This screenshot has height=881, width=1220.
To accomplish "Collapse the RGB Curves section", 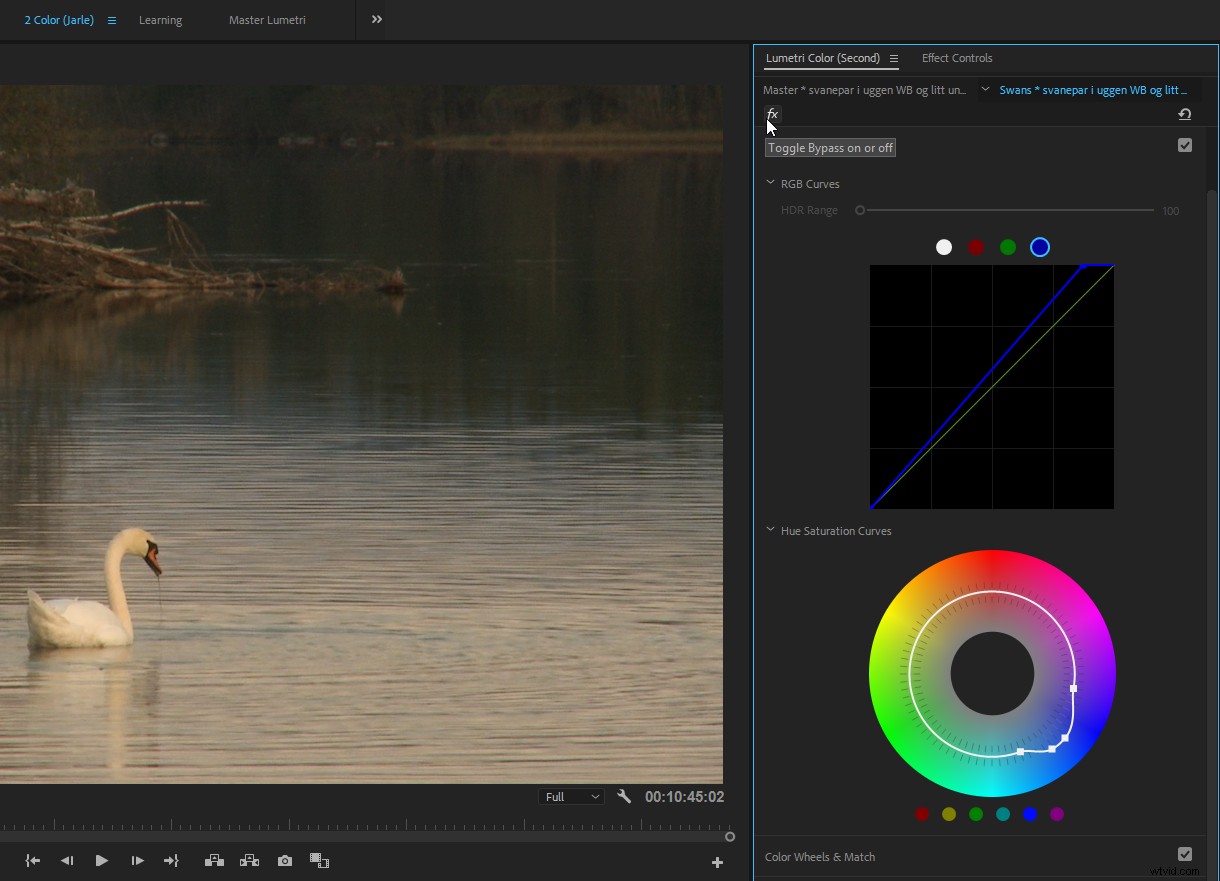I will point(770,182).
